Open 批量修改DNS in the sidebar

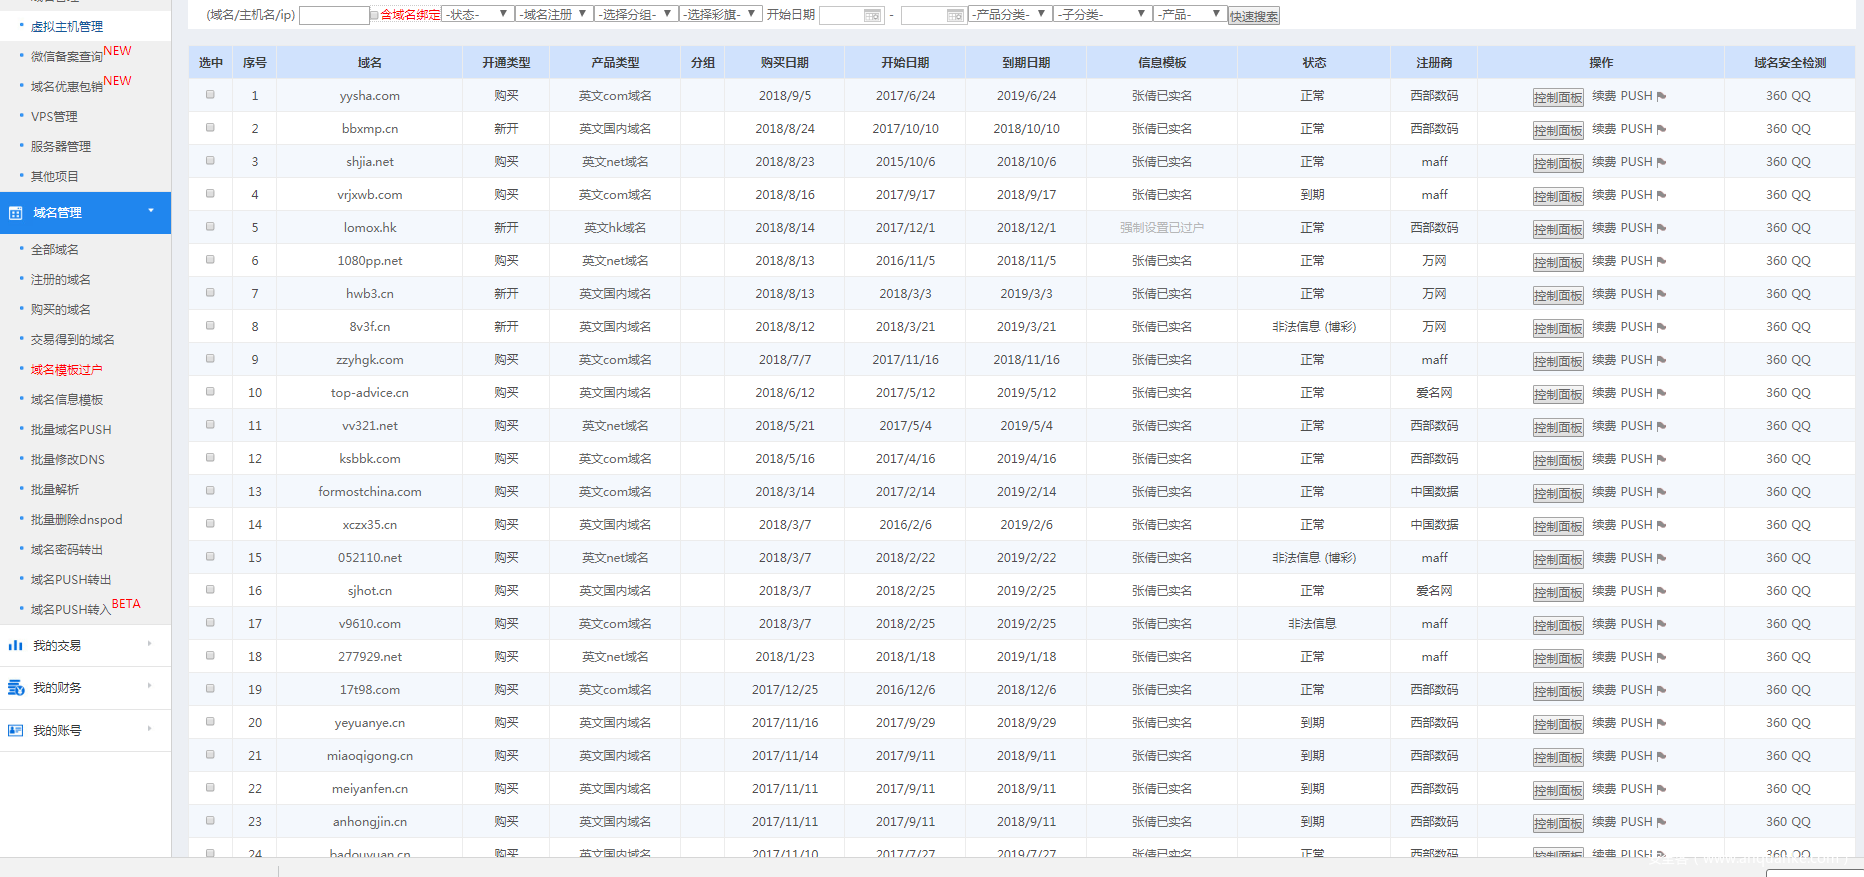pyautogui.click(x=68, y=460)
